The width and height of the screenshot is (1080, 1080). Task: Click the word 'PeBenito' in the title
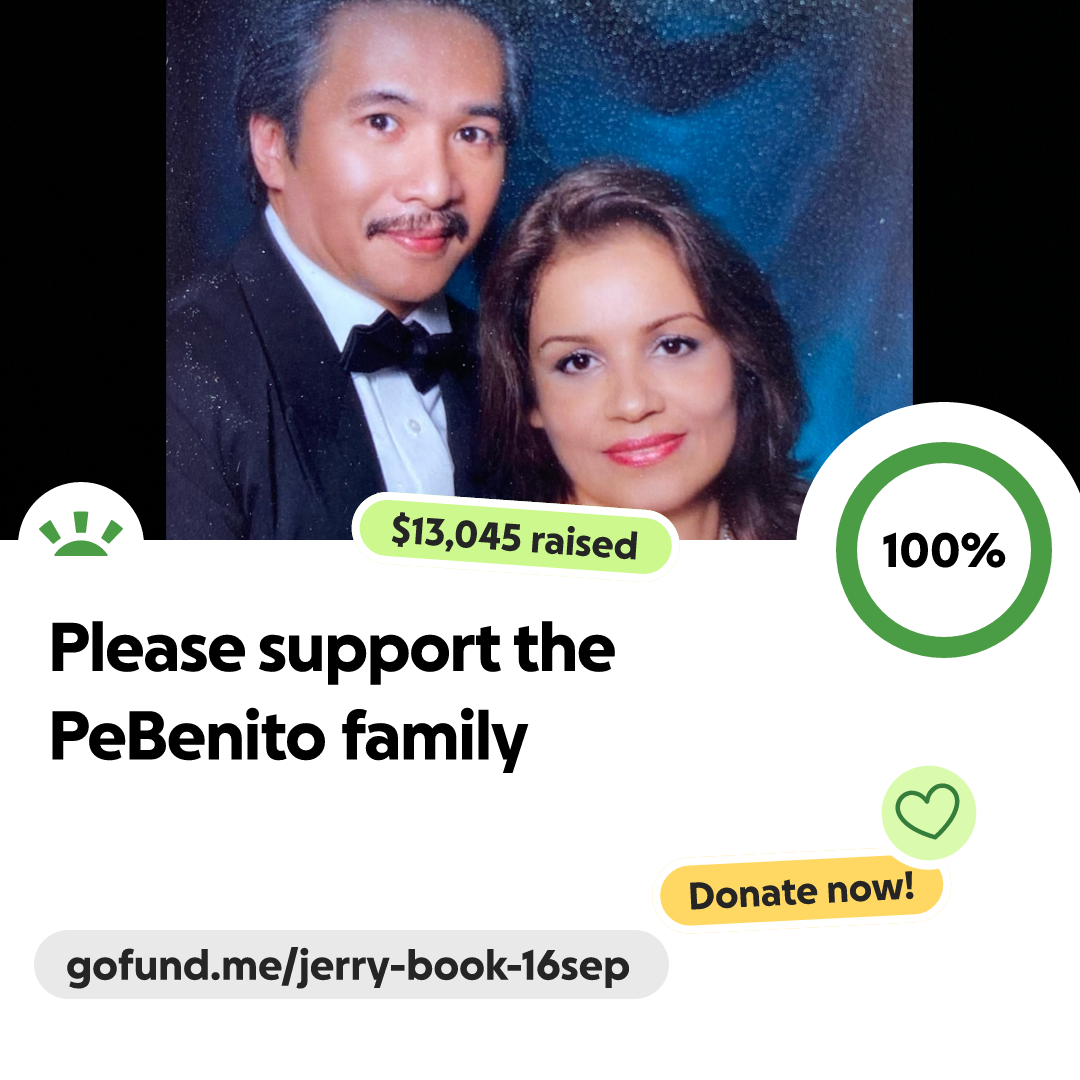[187, 736]
